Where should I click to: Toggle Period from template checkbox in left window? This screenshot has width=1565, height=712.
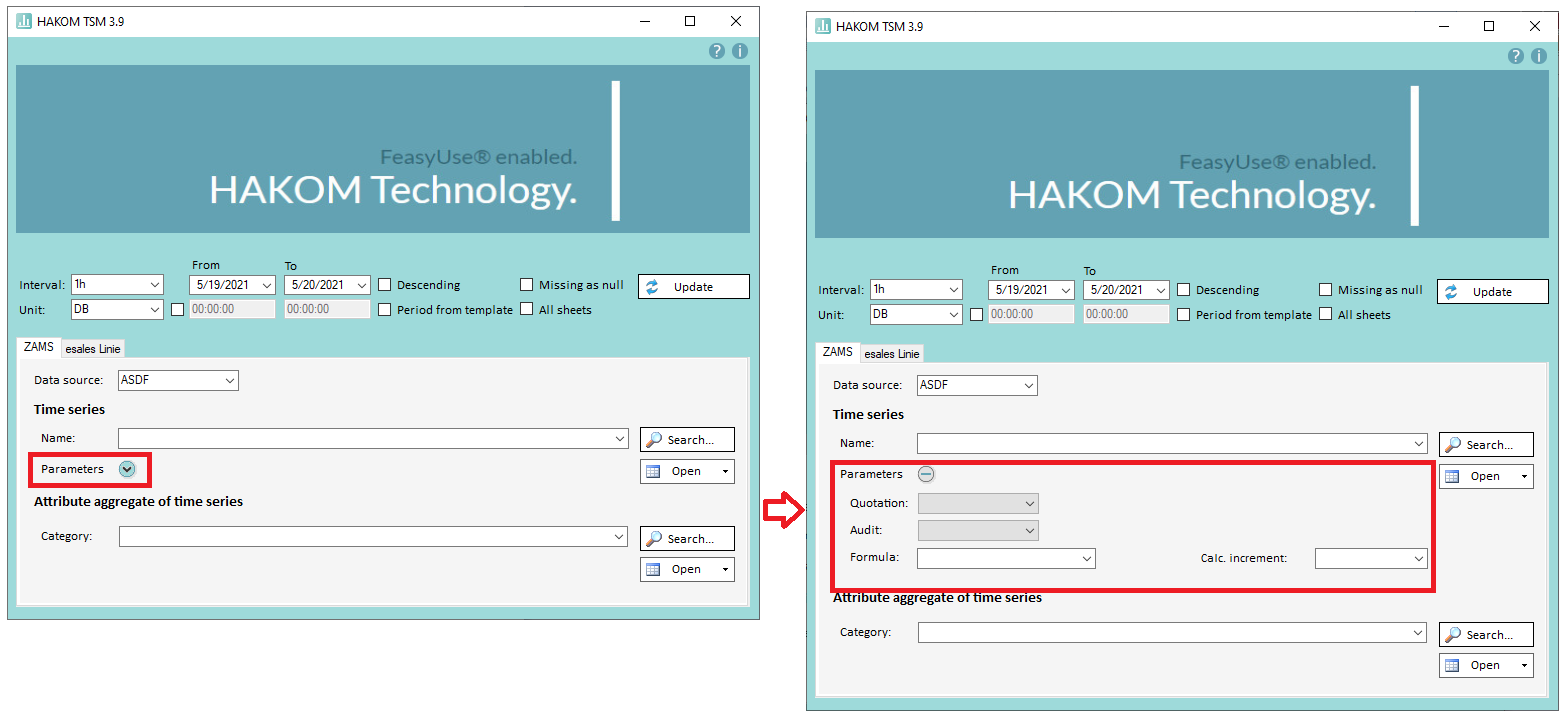(385, 310)
